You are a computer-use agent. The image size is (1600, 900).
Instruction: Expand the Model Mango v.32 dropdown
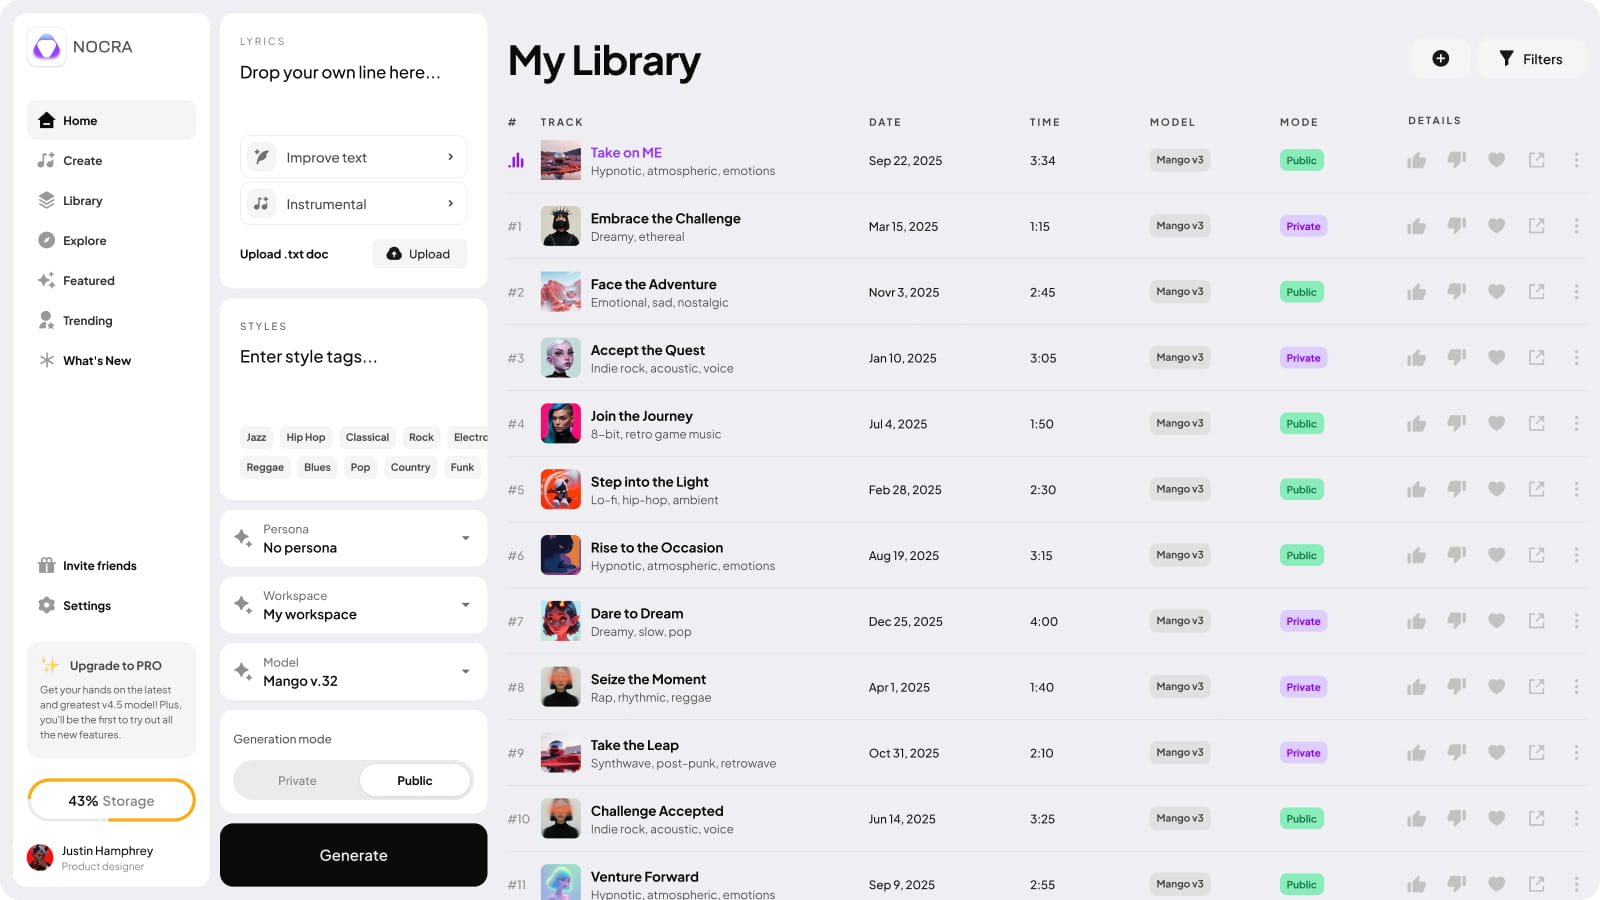click(464, 671)
